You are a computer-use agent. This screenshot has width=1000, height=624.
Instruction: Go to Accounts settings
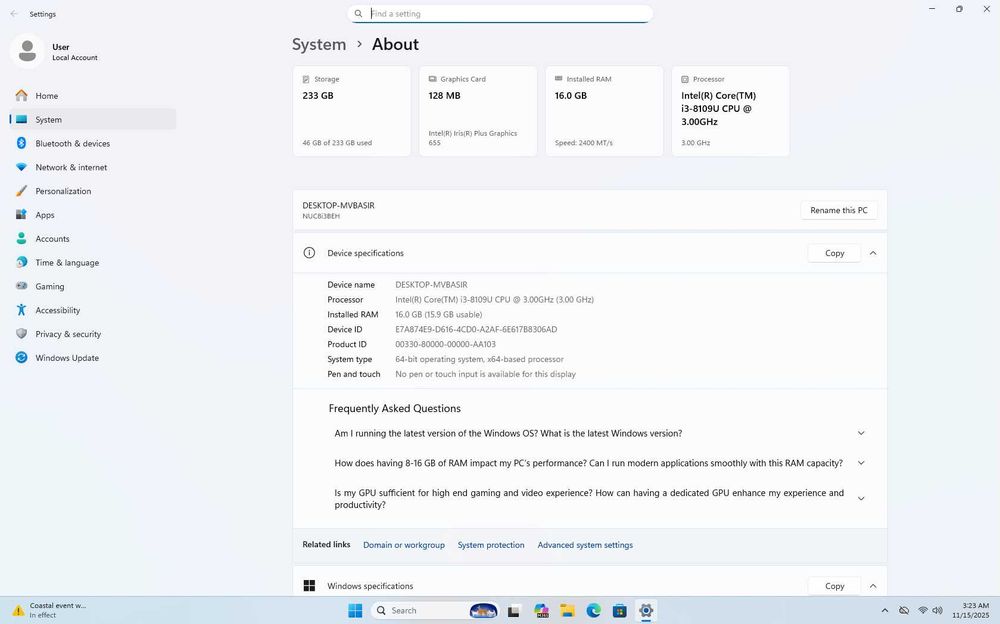coord(92,239)
